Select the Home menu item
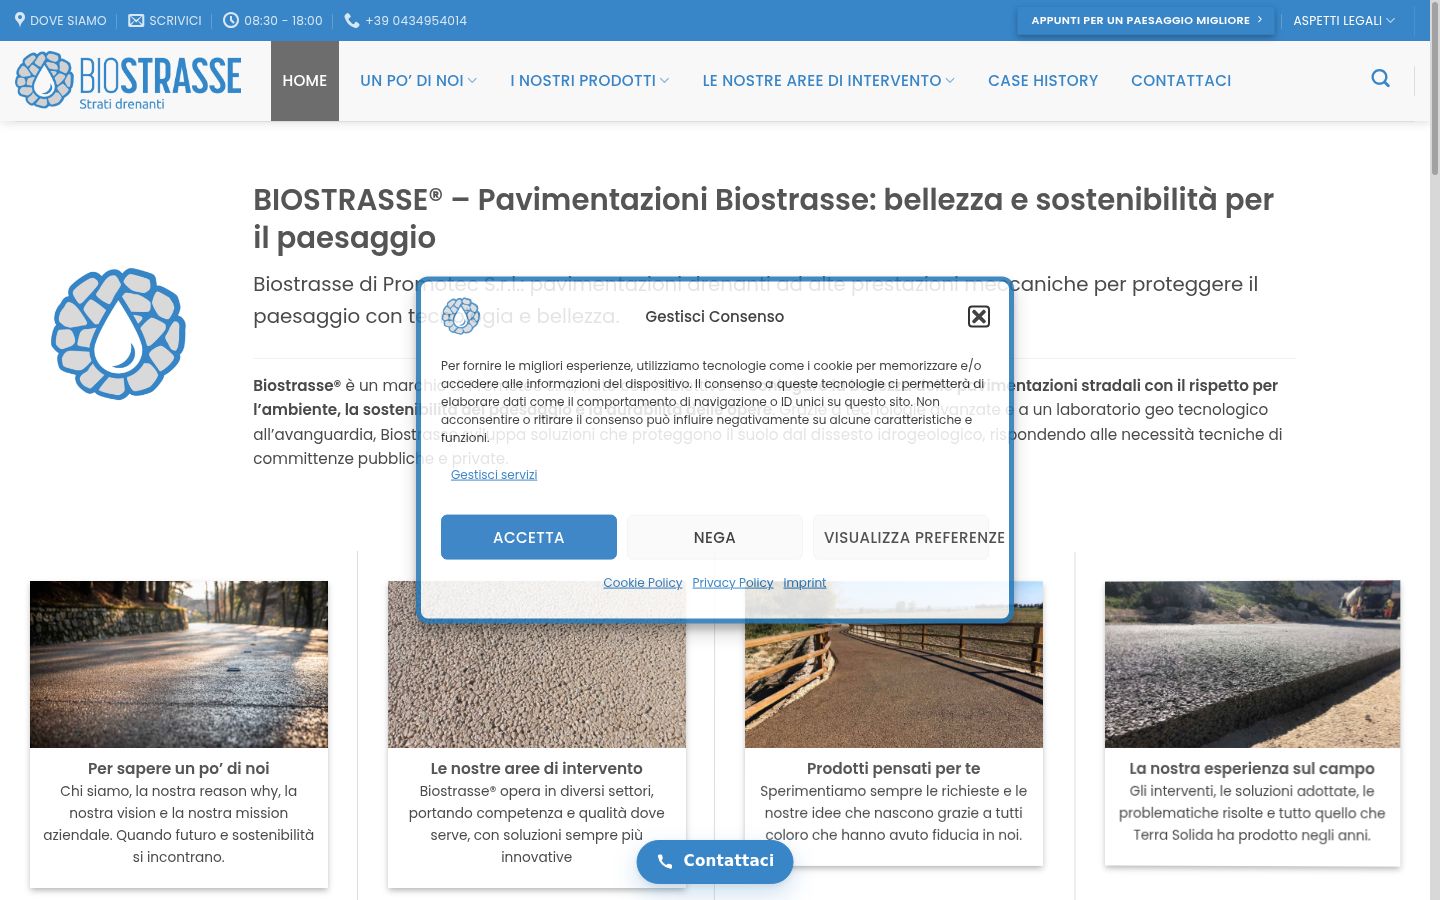Image resolution: width=1440 pixels, height=900 pixels. 305,81
